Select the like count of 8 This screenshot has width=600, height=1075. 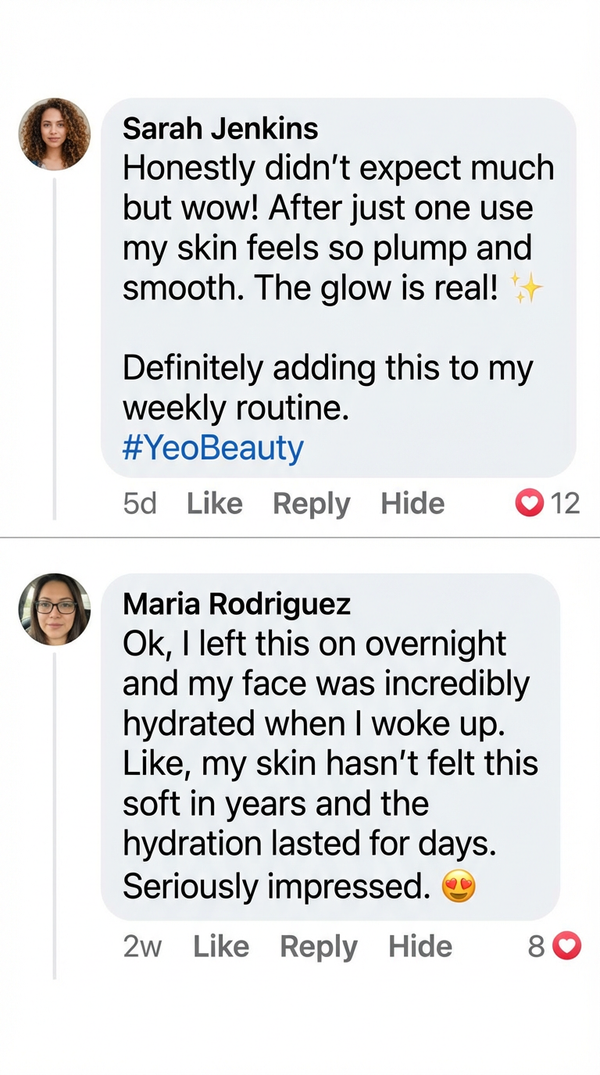[537, 946]
